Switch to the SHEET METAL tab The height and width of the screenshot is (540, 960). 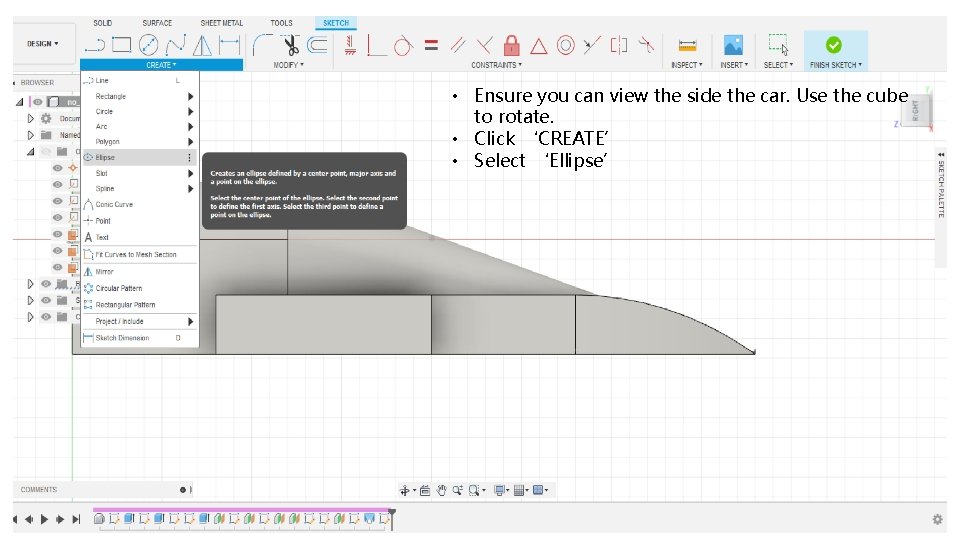(222, 23)
